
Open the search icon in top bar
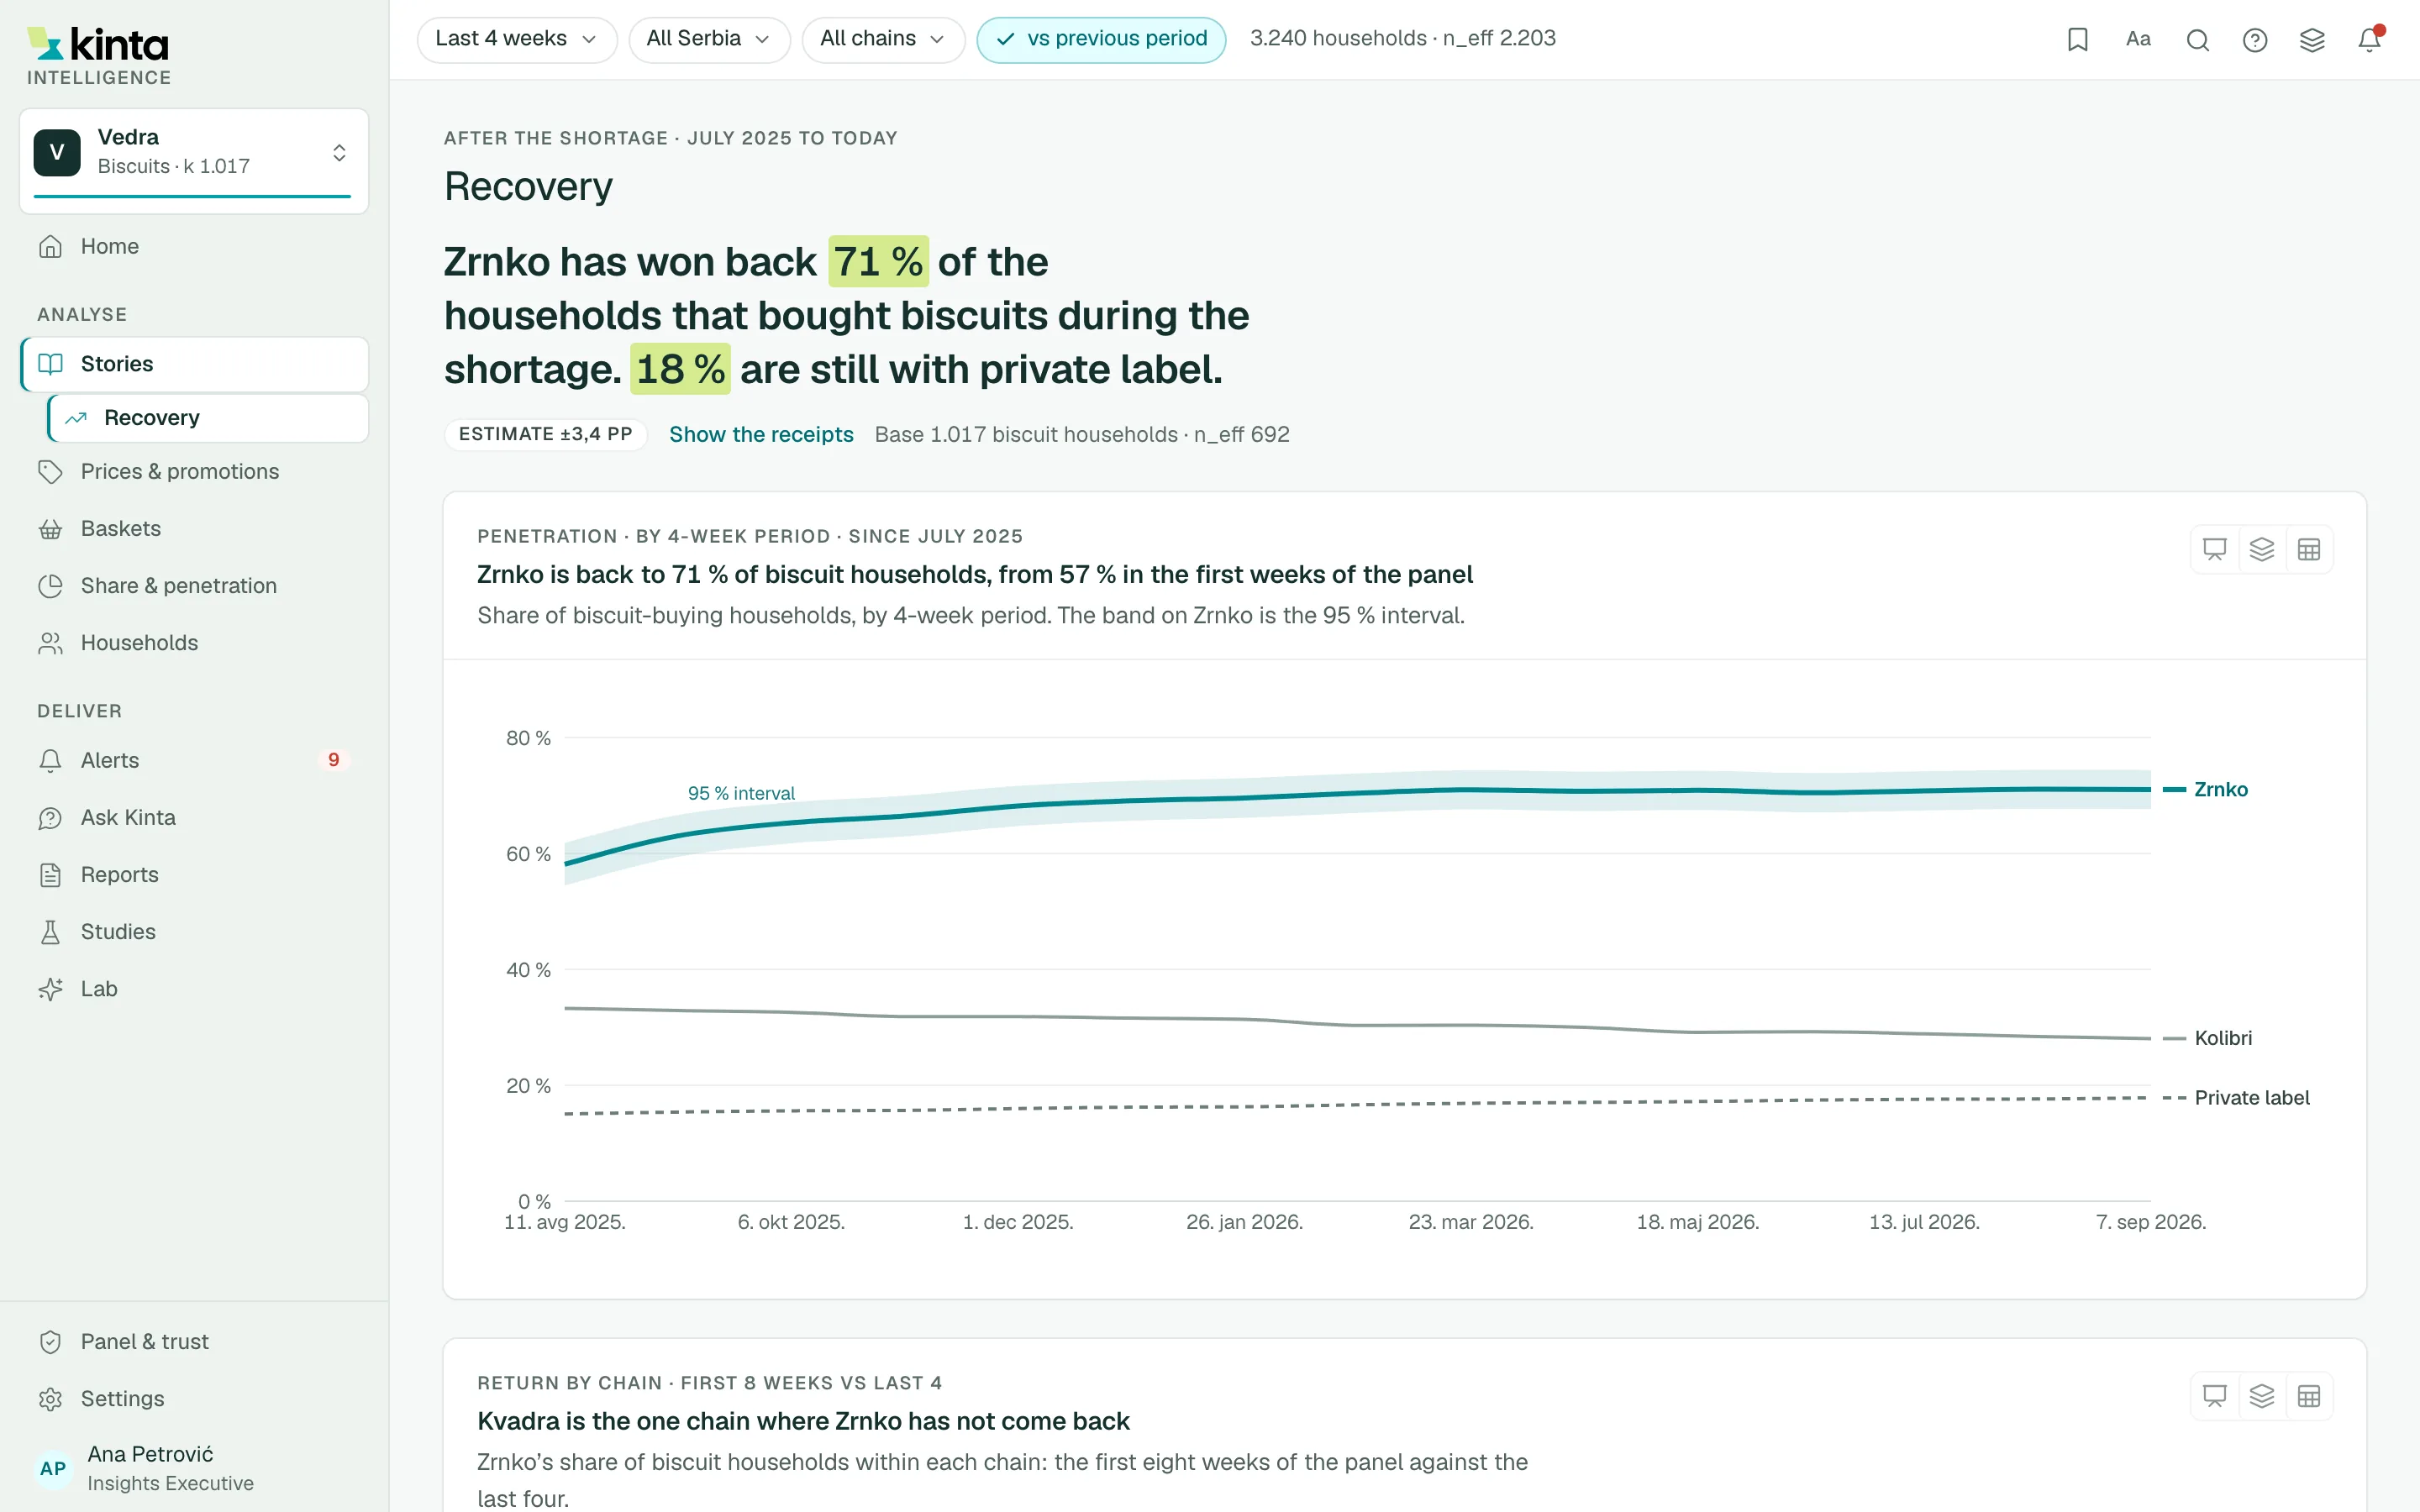[x=2197, y=39]
